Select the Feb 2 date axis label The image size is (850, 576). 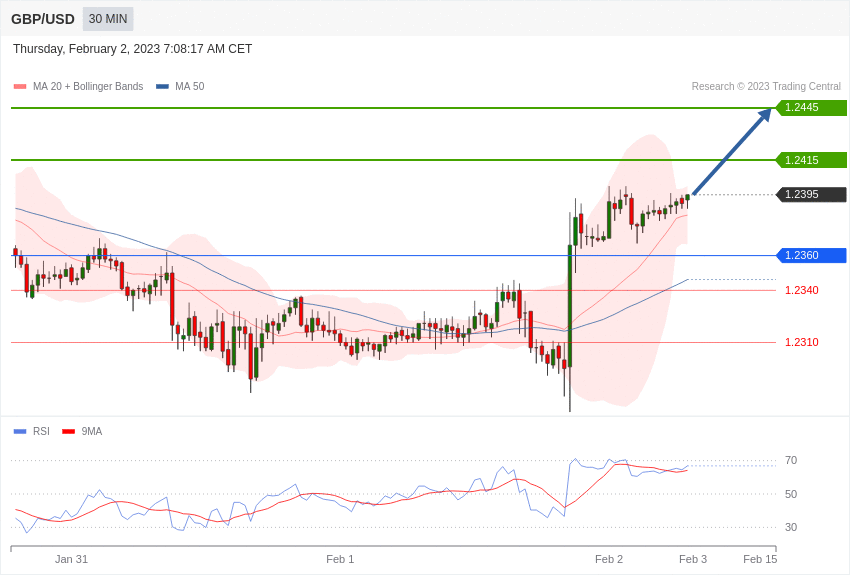[609, 559]
